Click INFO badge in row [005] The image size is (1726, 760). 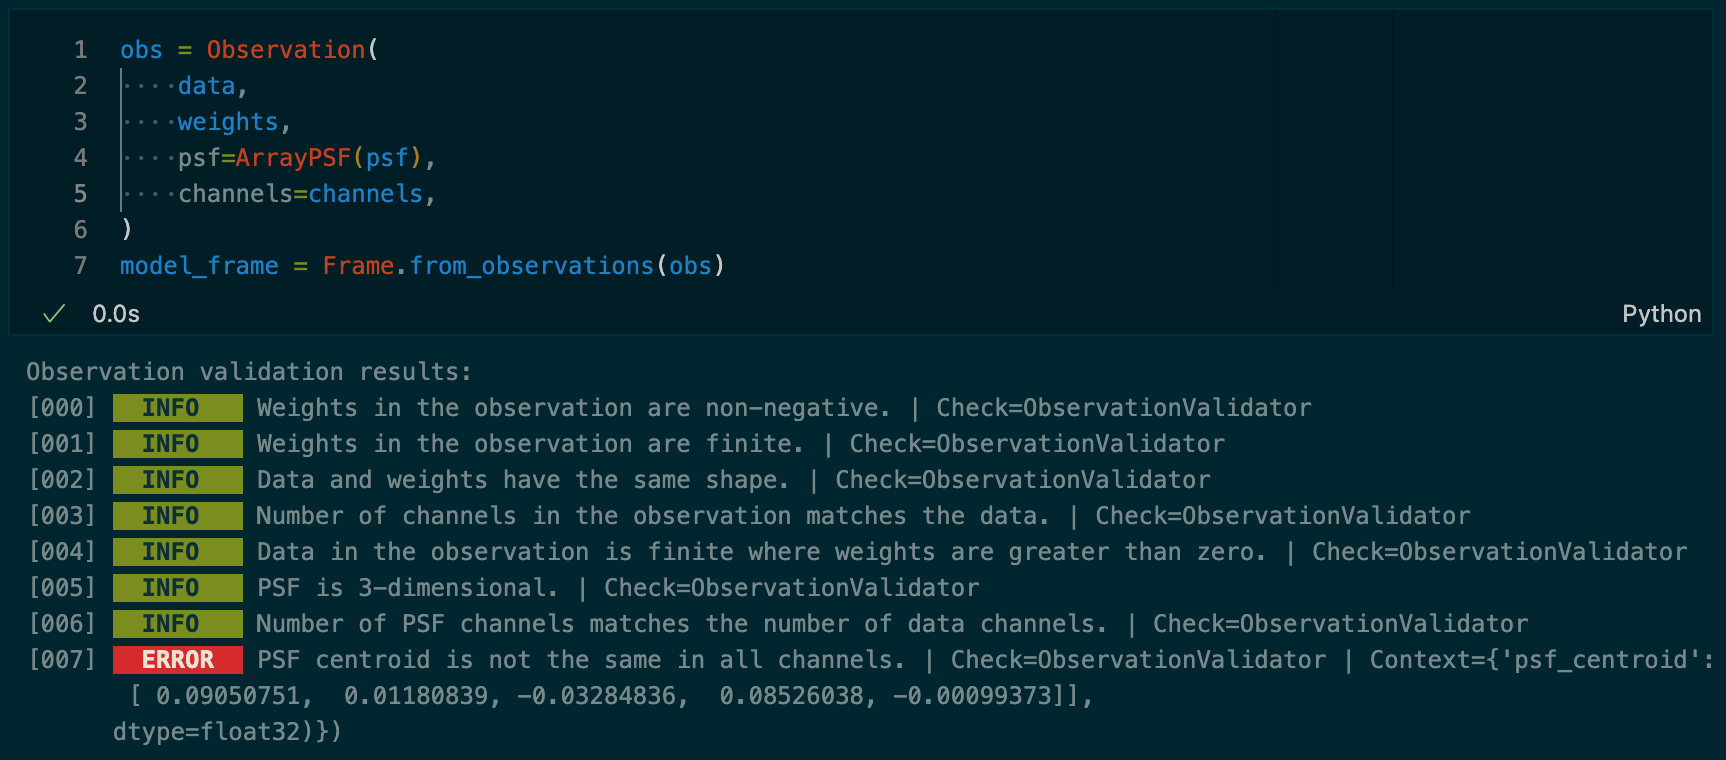(x=178, y=588)
